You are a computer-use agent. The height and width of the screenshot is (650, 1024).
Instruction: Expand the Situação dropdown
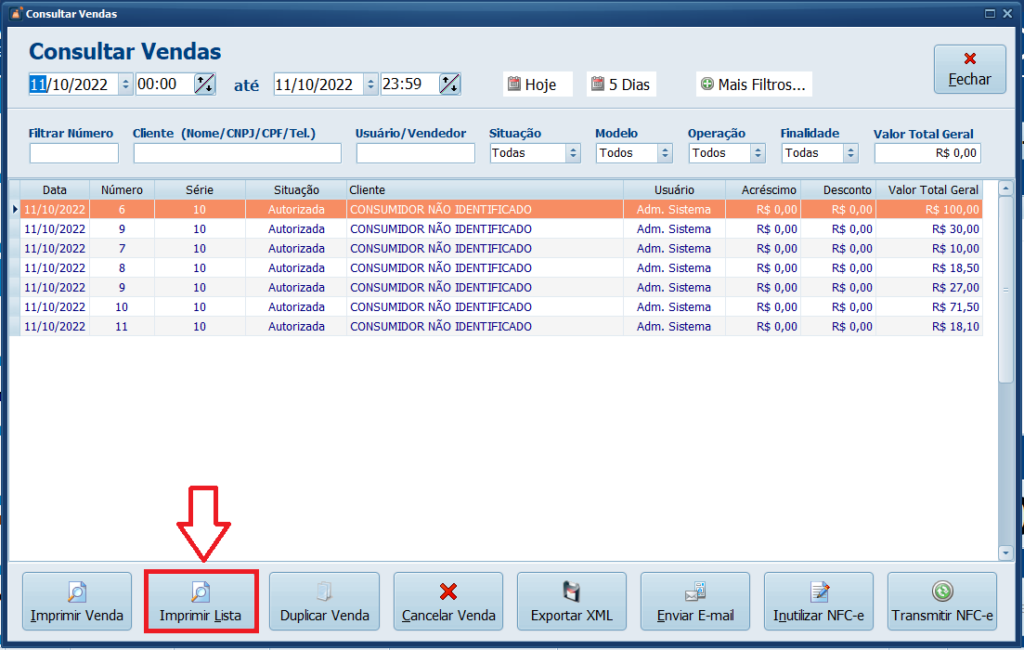(573, 153)
